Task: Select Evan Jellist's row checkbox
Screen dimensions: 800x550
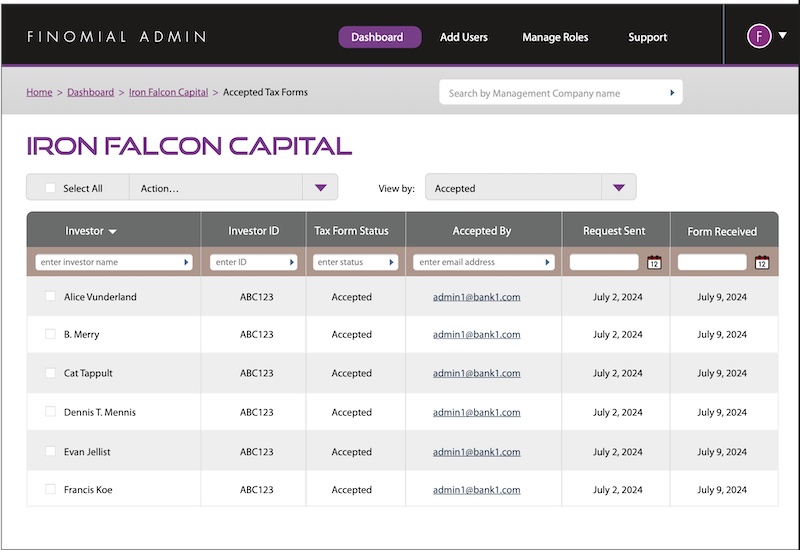Action: click(51, 452)
